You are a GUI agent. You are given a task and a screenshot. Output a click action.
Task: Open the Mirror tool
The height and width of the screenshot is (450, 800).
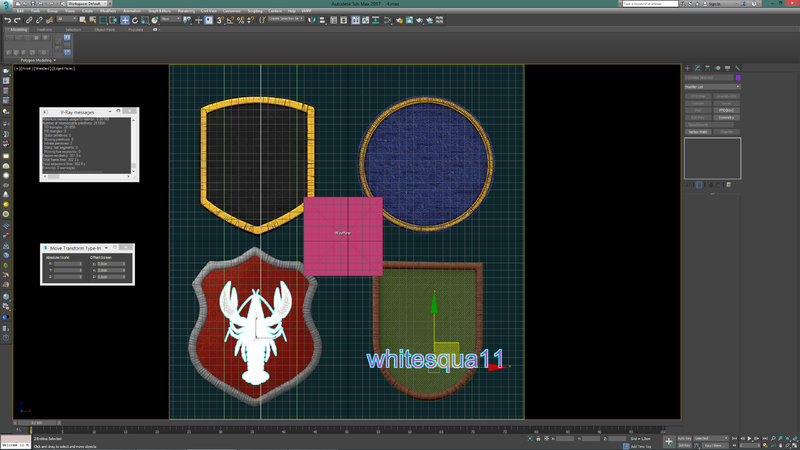312,20
